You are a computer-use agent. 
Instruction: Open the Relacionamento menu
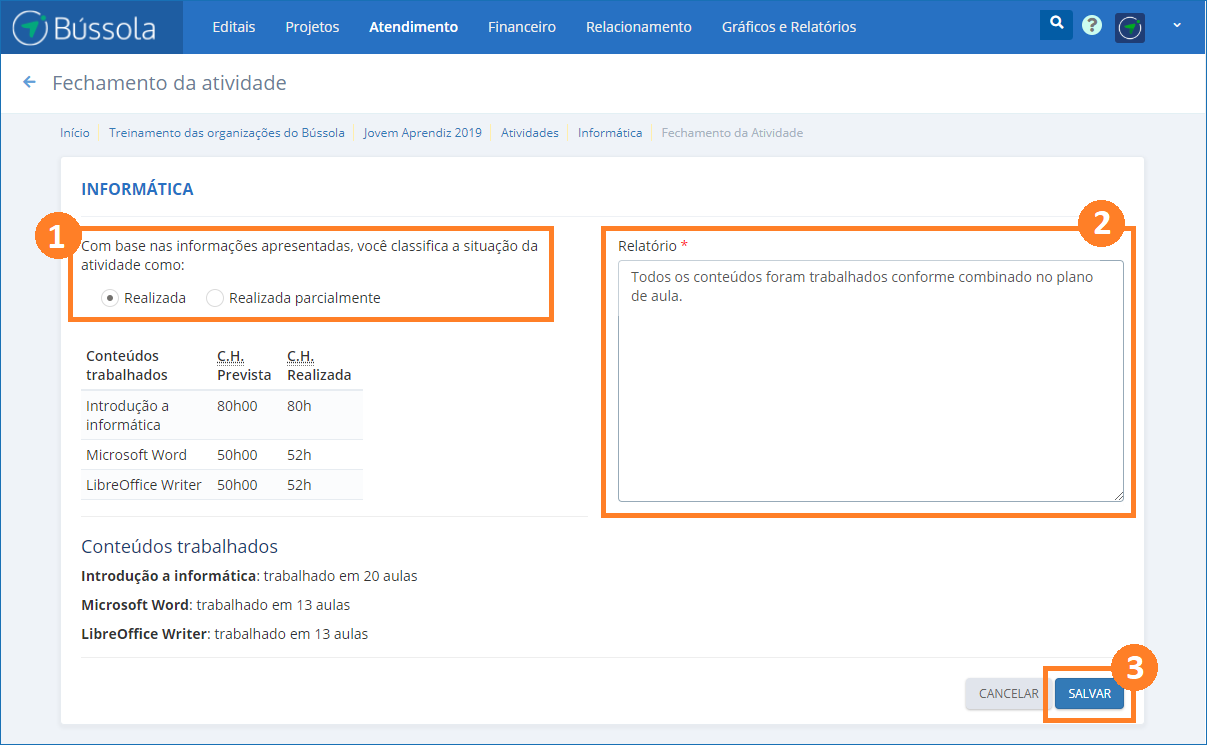[639, 27]
